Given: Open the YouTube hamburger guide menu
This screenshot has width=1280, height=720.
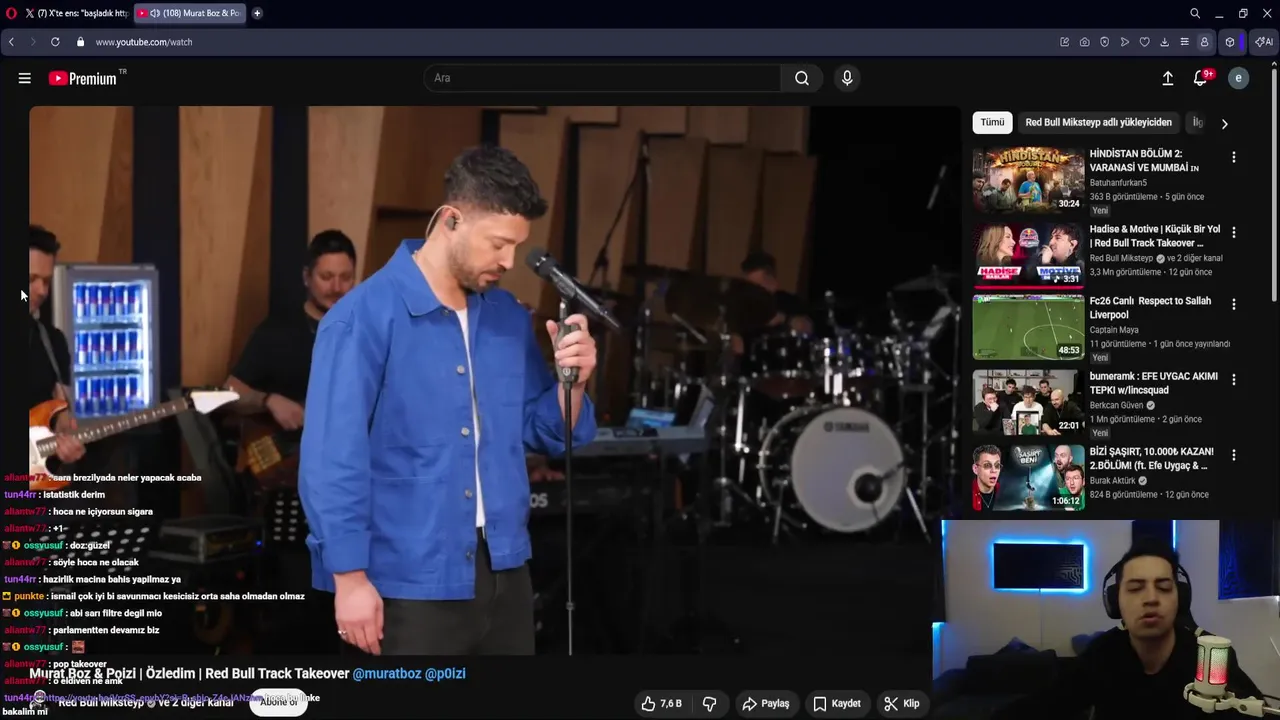Looking at the screenshot, I should click(x=25, y=78).
